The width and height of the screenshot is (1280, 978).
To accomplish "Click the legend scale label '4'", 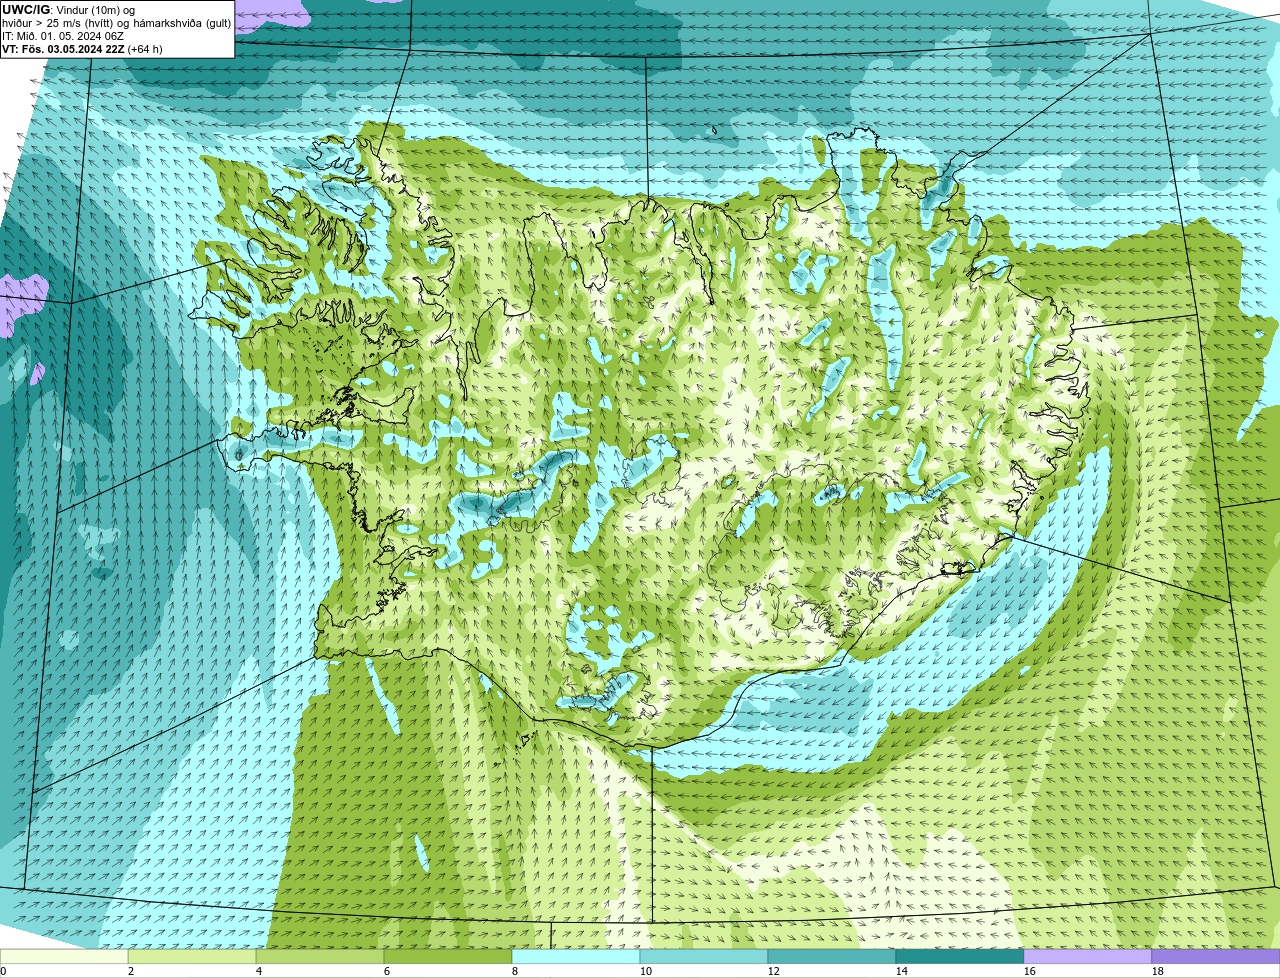I will [259, 971].
